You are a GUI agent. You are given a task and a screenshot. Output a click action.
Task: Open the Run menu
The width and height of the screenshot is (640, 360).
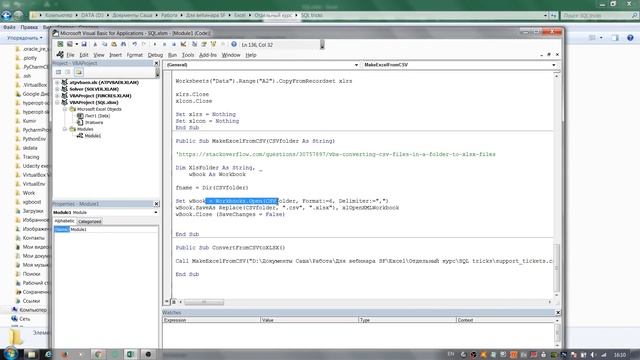(x=172, y=55)
